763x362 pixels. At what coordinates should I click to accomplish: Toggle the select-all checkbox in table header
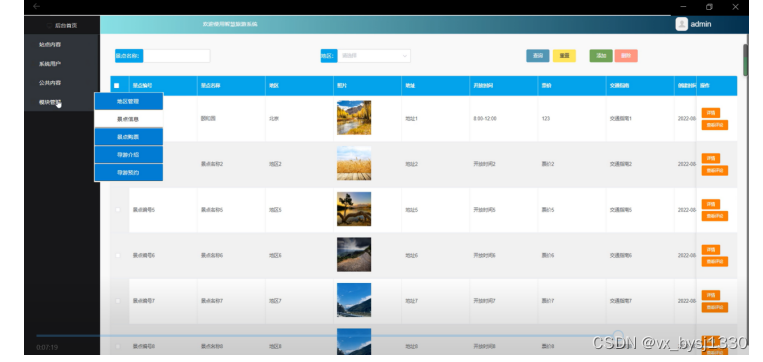(x=116, y=86)
